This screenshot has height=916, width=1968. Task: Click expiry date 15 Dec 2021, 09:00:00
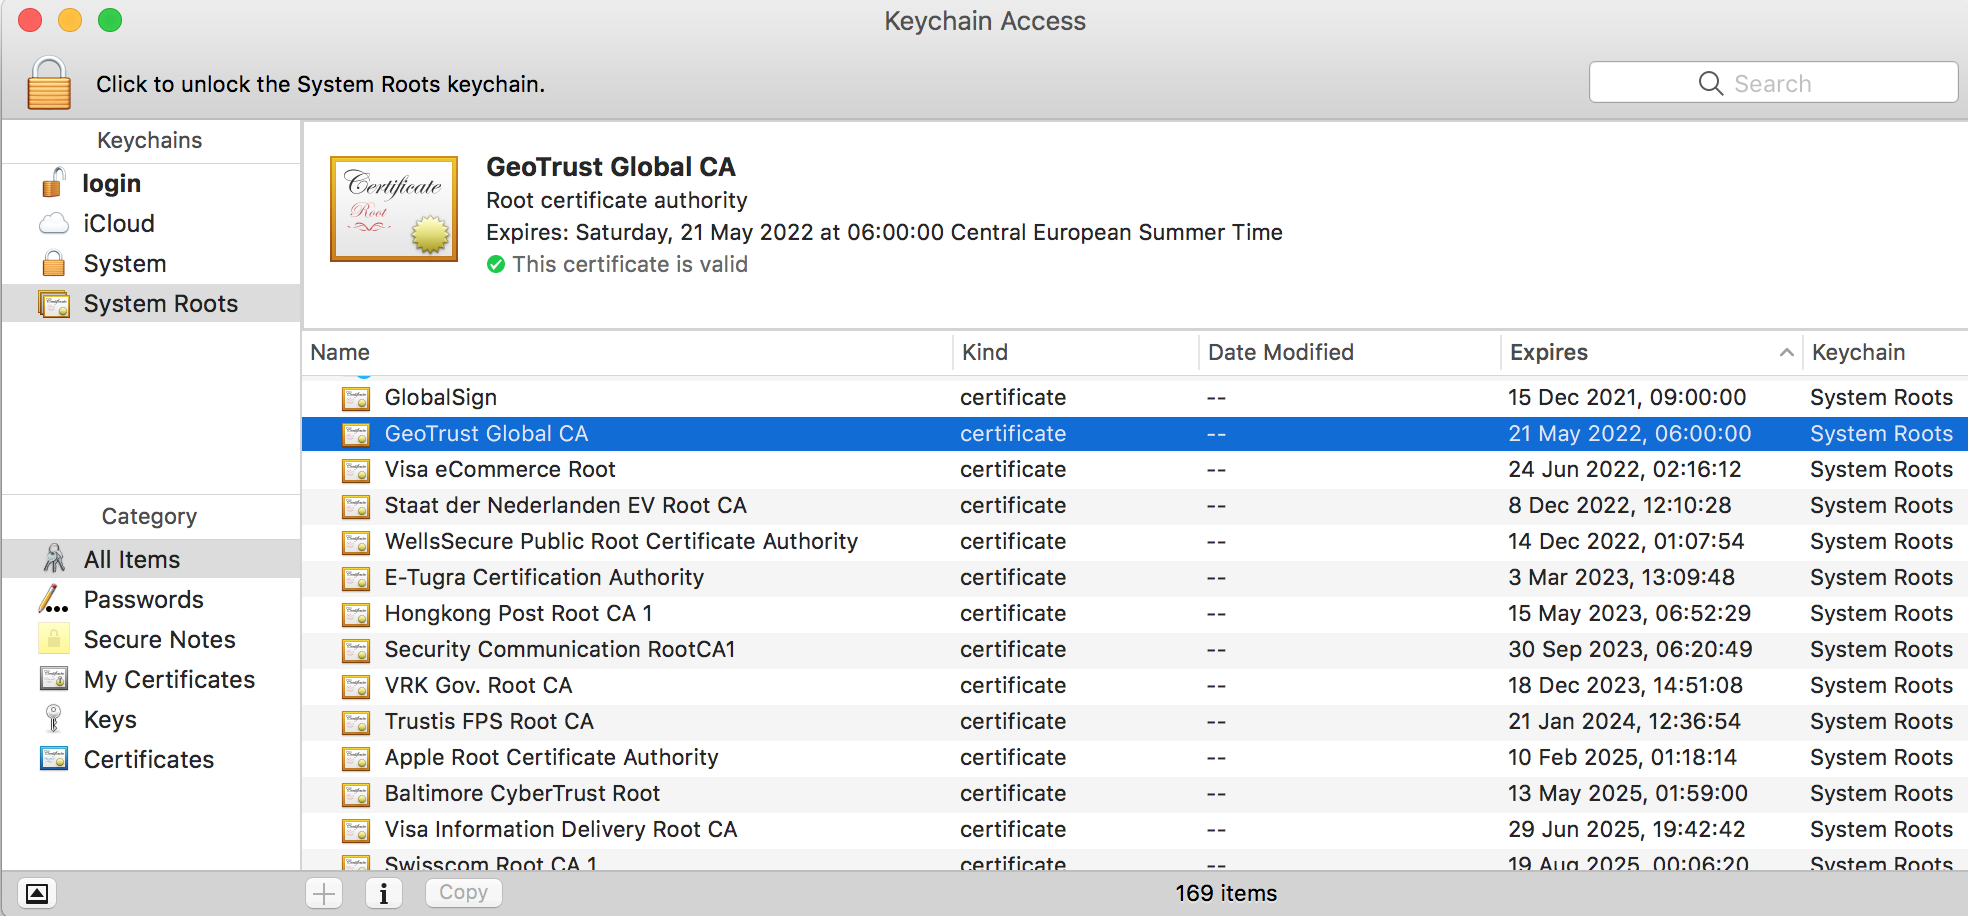tap(1627, 397)
